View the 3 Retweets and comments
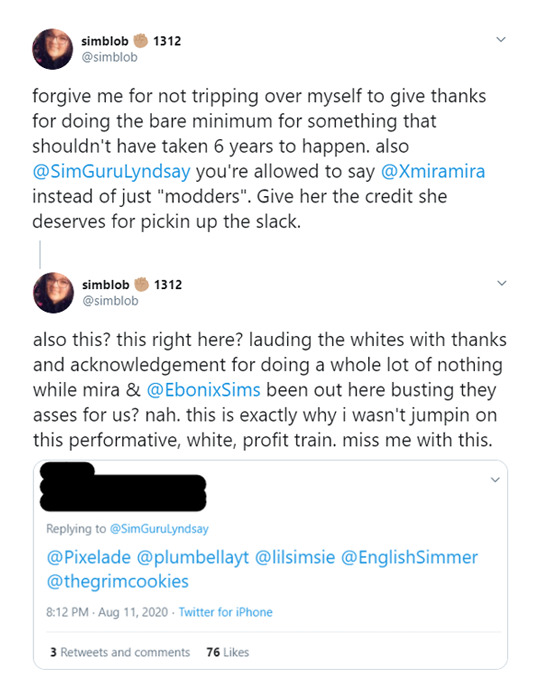Screen dimensions: 540x694 point(120,652)
